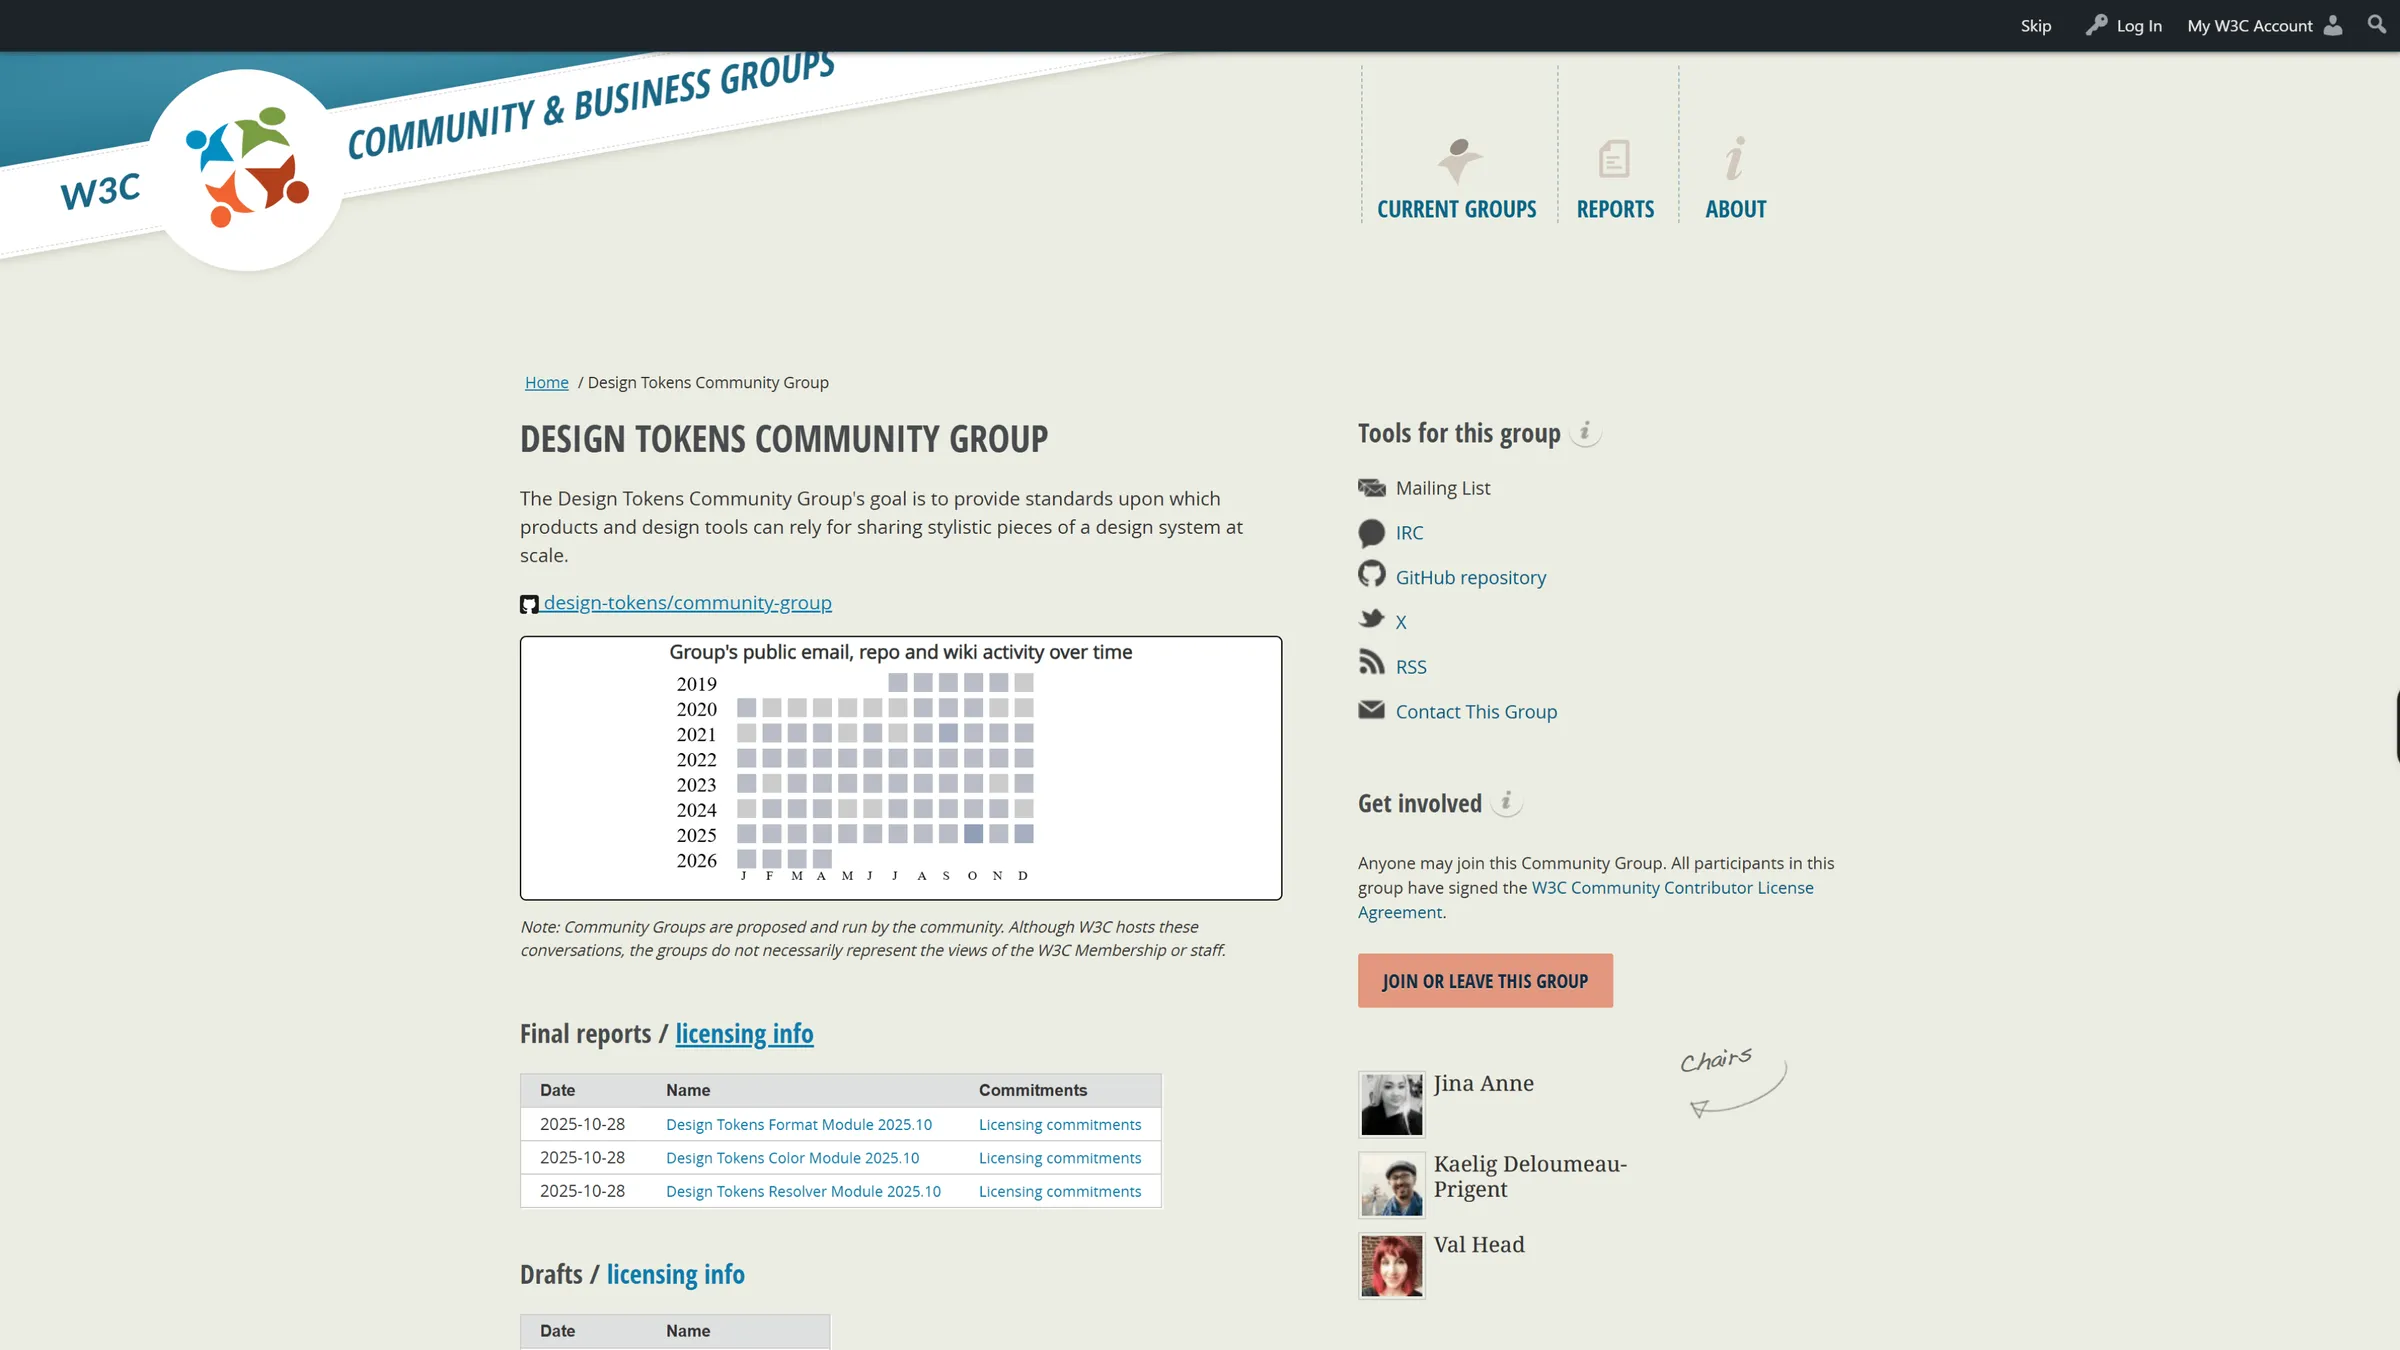
Task: Open Design Tokens Format Module 2025.10
Action: pyautogui.click(x=799, y=1124)
